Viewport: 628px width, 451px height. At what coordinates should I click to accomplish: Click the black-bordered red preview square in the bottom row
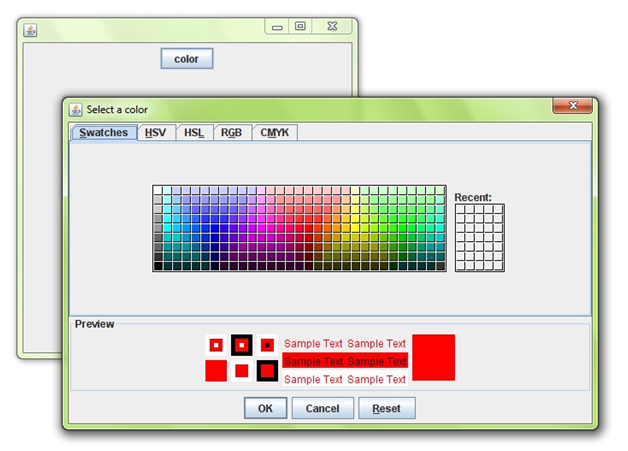[267, 371]
